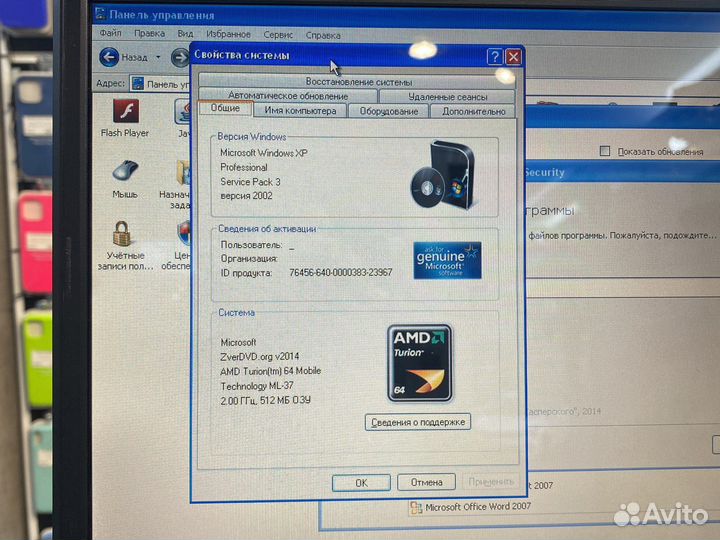Click the product ID 76456-640-0000383-23967
Image resolution: width=720 pixels, height=540 pixels.
[341, 272]
